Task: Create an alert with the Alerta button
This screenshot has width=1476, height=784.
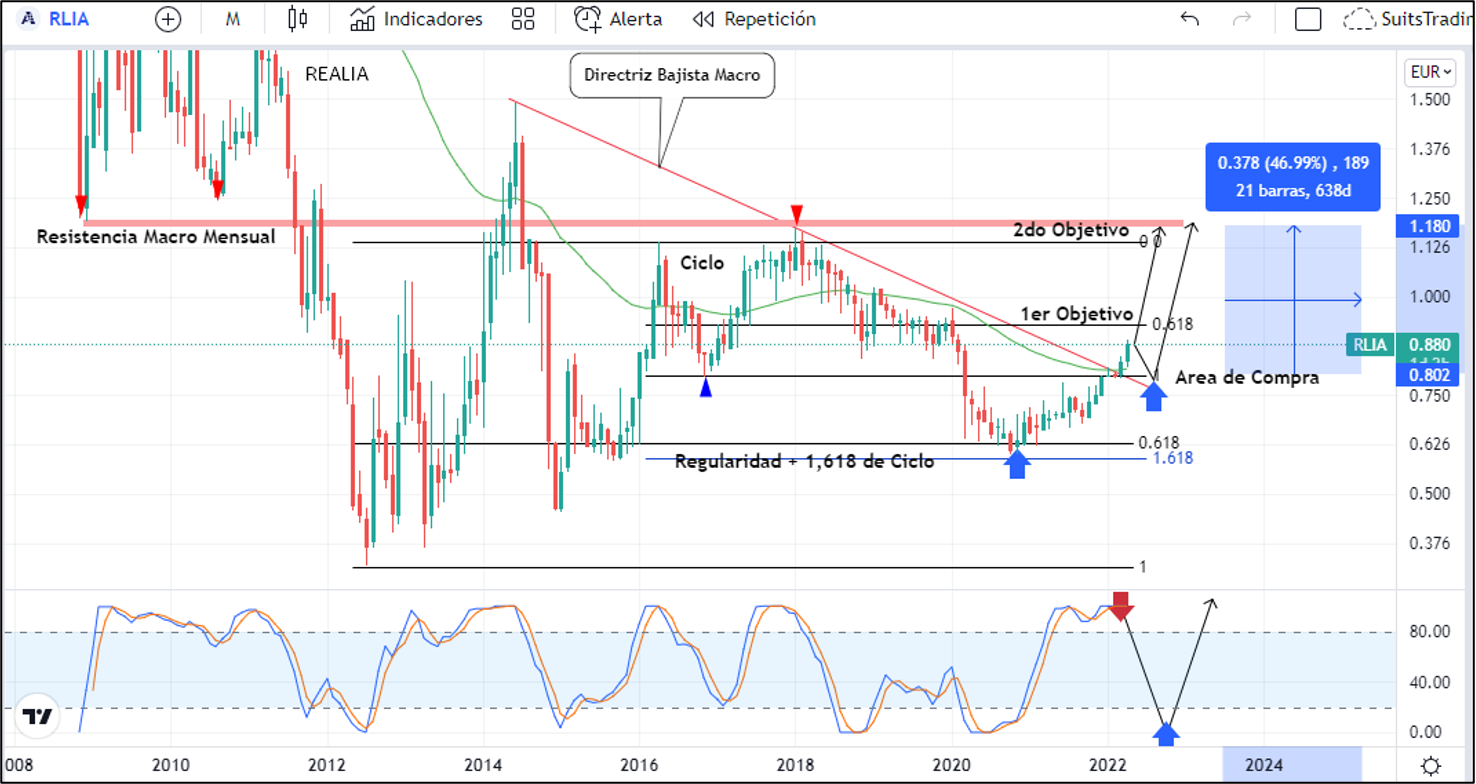Action: tap(618, 19)
